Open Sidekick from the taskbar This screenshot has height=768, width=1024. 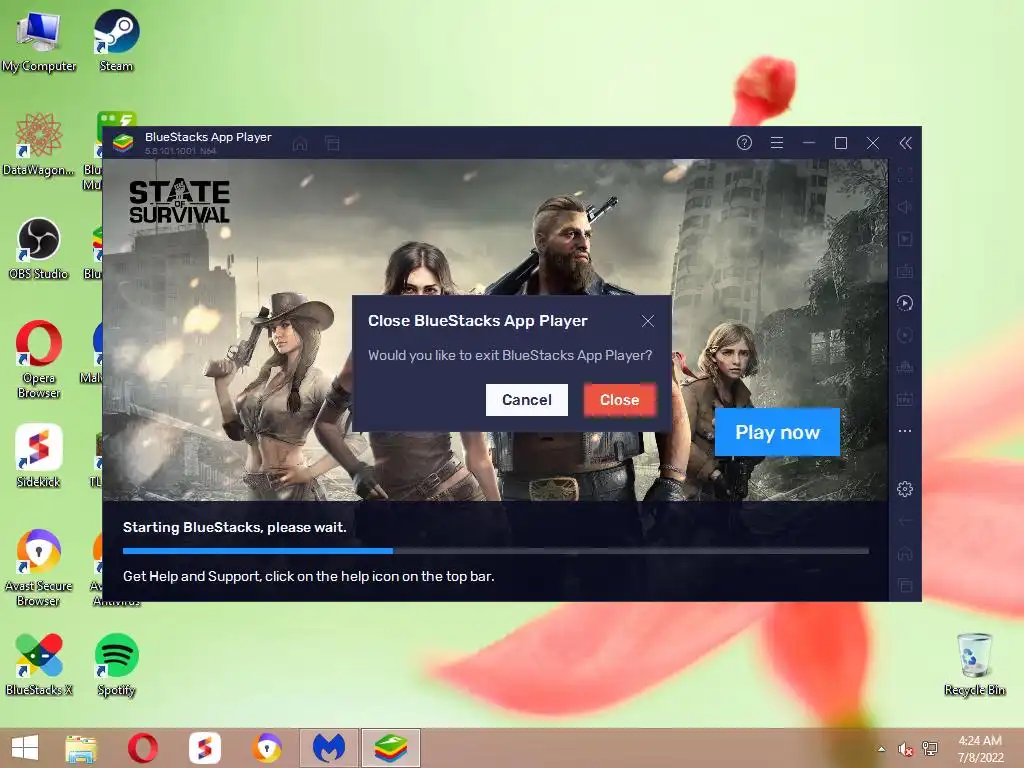(x=205, y=748)
